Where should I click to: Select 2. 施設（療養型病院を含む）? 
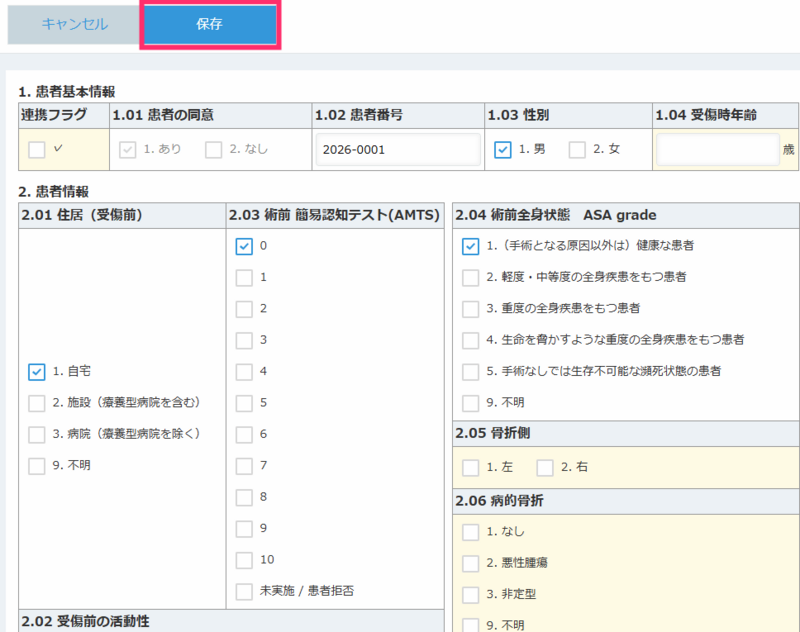point(37,403)
